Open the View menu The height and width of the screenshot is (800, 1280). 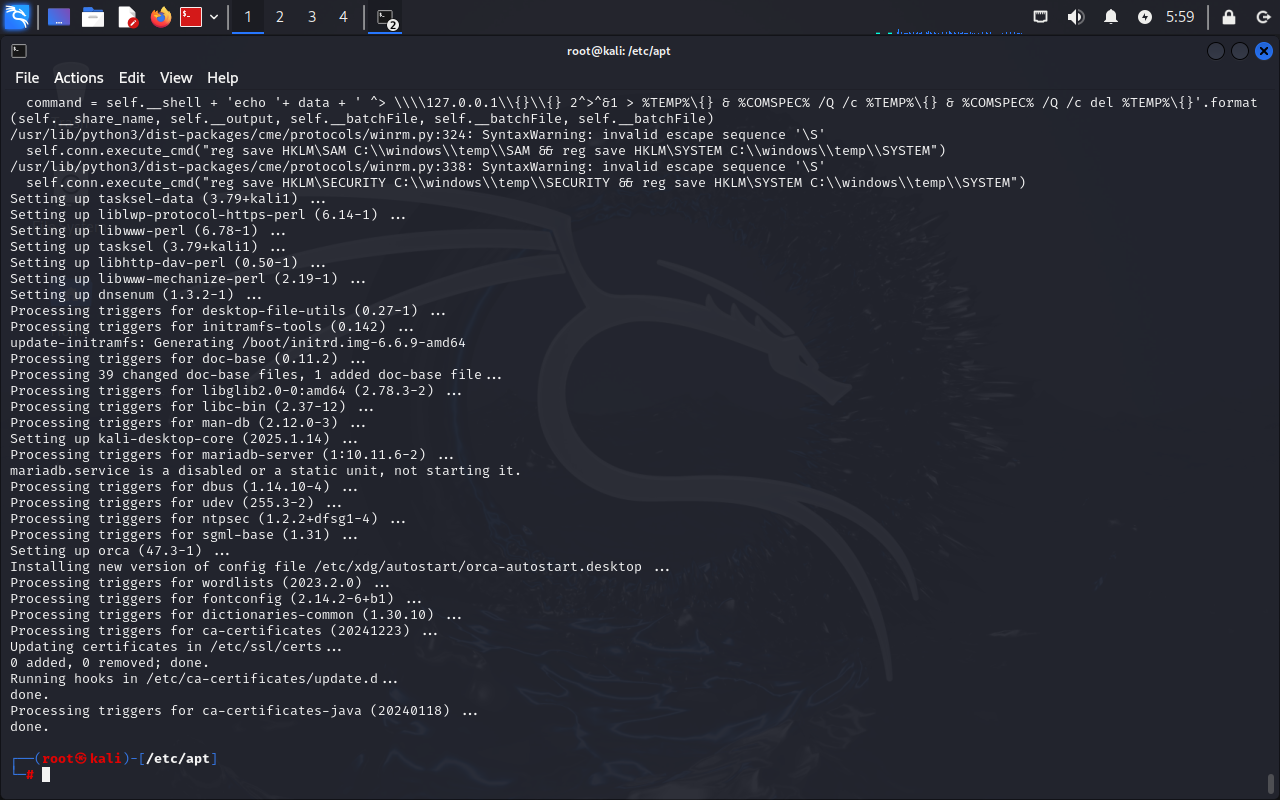pos(176,78)
